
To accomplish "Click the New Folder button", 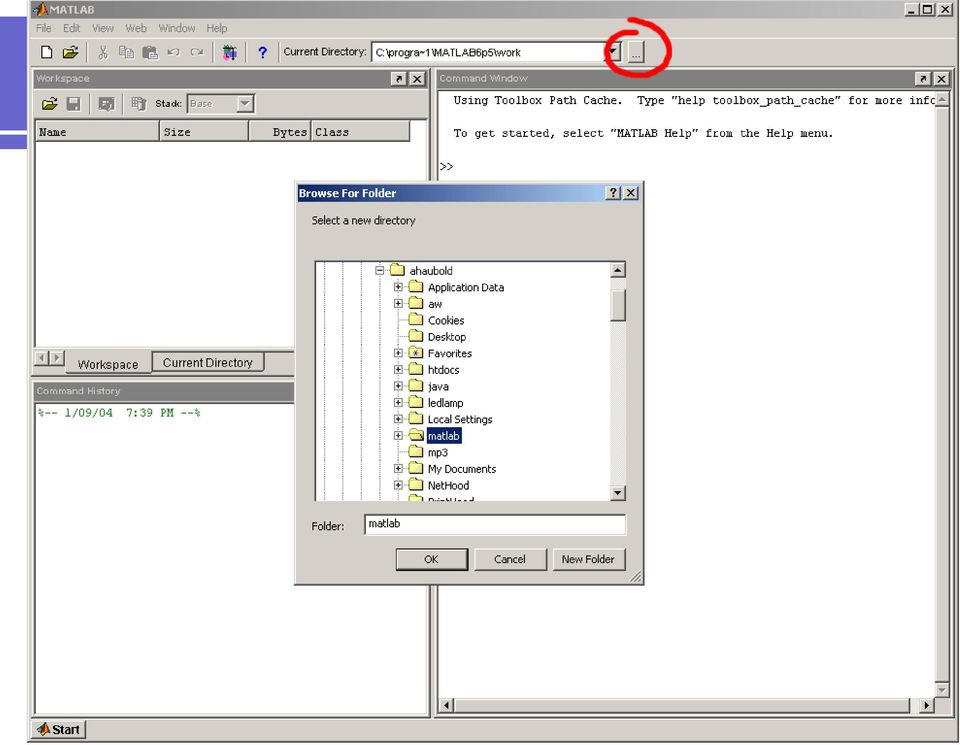I will (588, 560).
